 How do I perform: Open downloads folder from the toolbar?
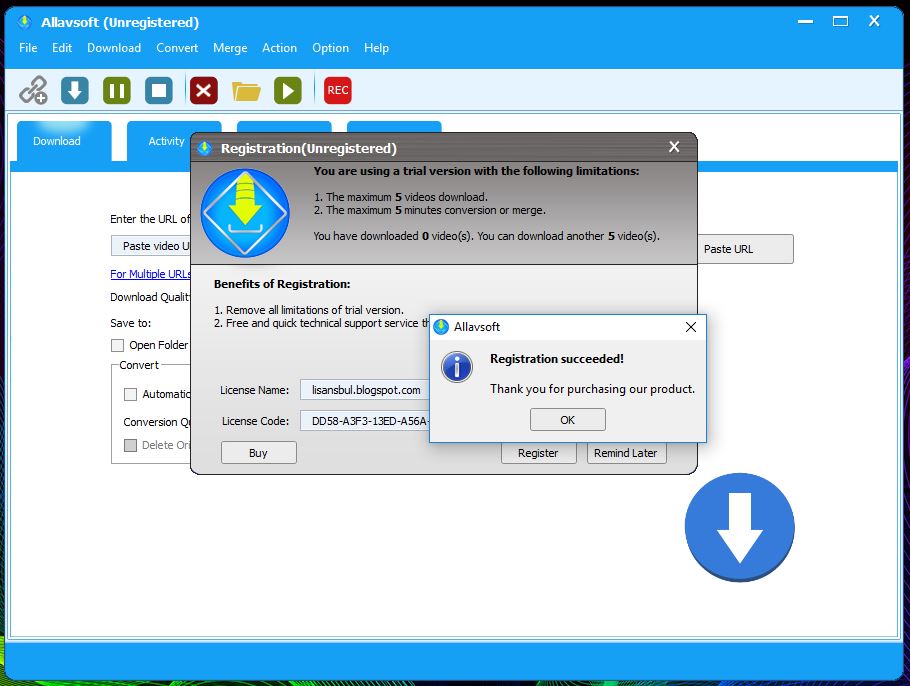pos(246,90)
